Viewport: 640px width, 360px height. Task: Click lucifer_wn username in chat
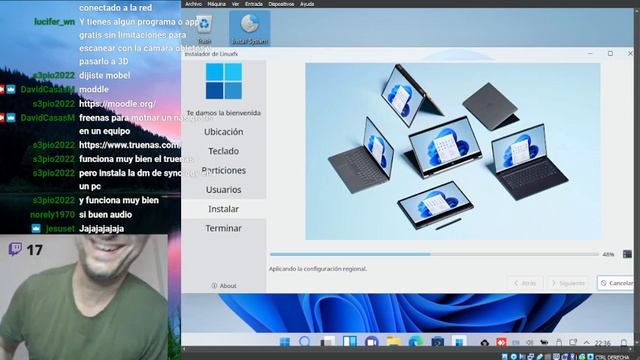tap(54, 22)
